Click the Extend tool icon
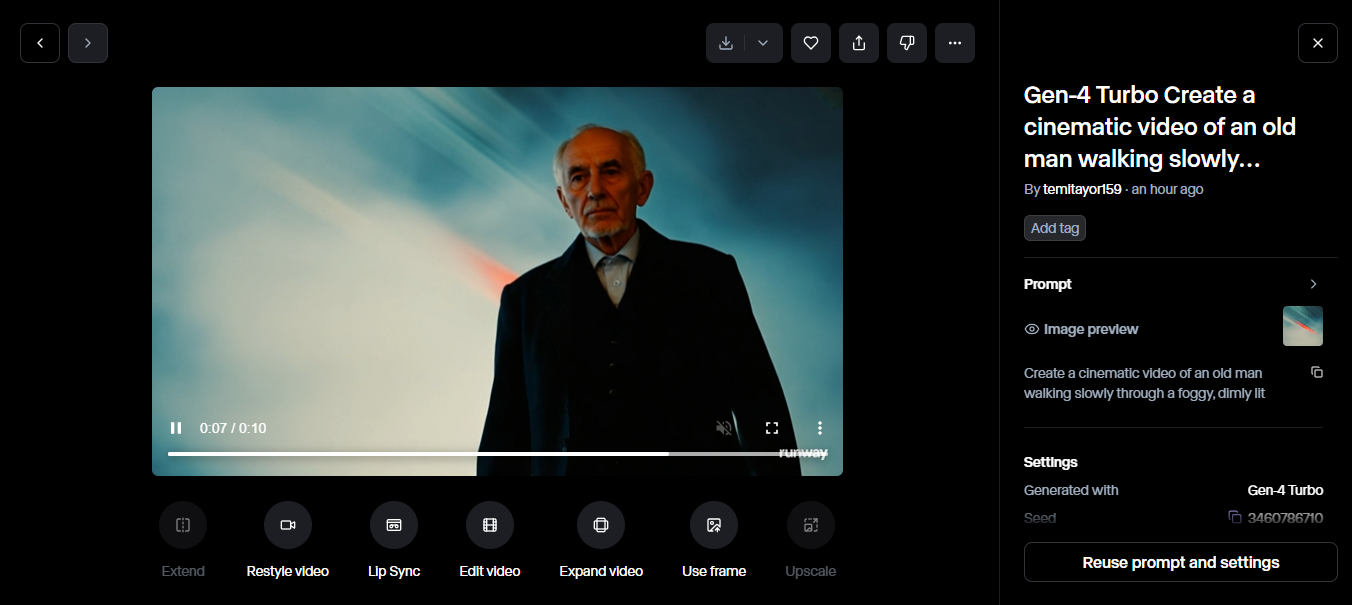1352x605 pixels. click(x=183, y=525)
